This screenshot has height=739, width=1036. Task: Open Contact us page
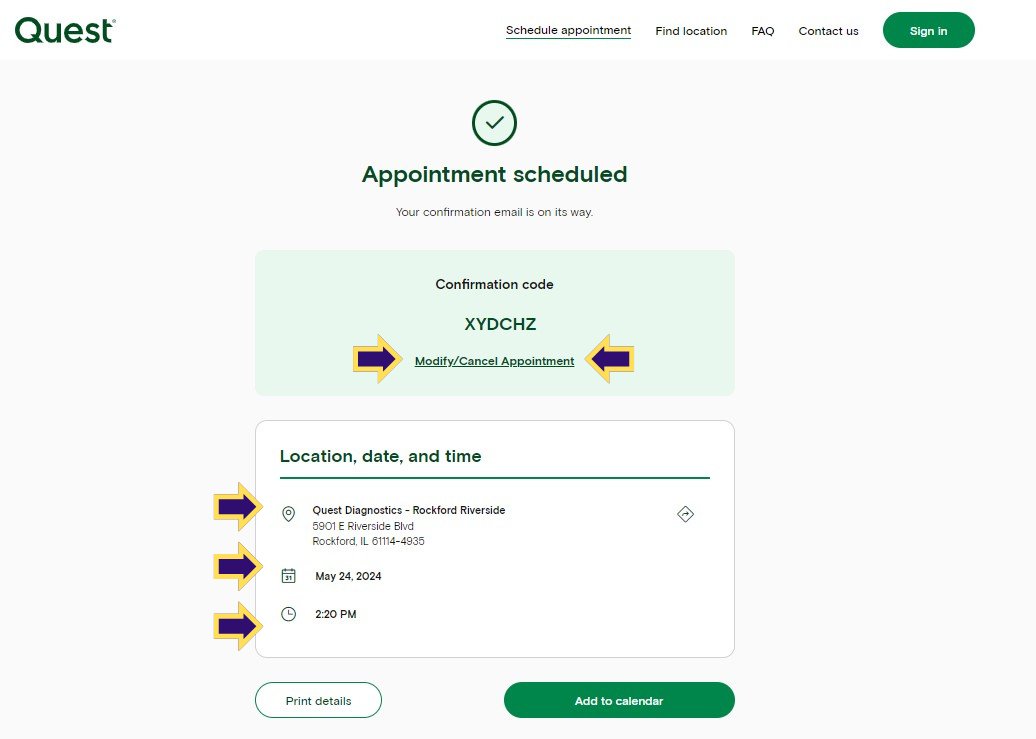pyautogui.click(x=829, y=31)
